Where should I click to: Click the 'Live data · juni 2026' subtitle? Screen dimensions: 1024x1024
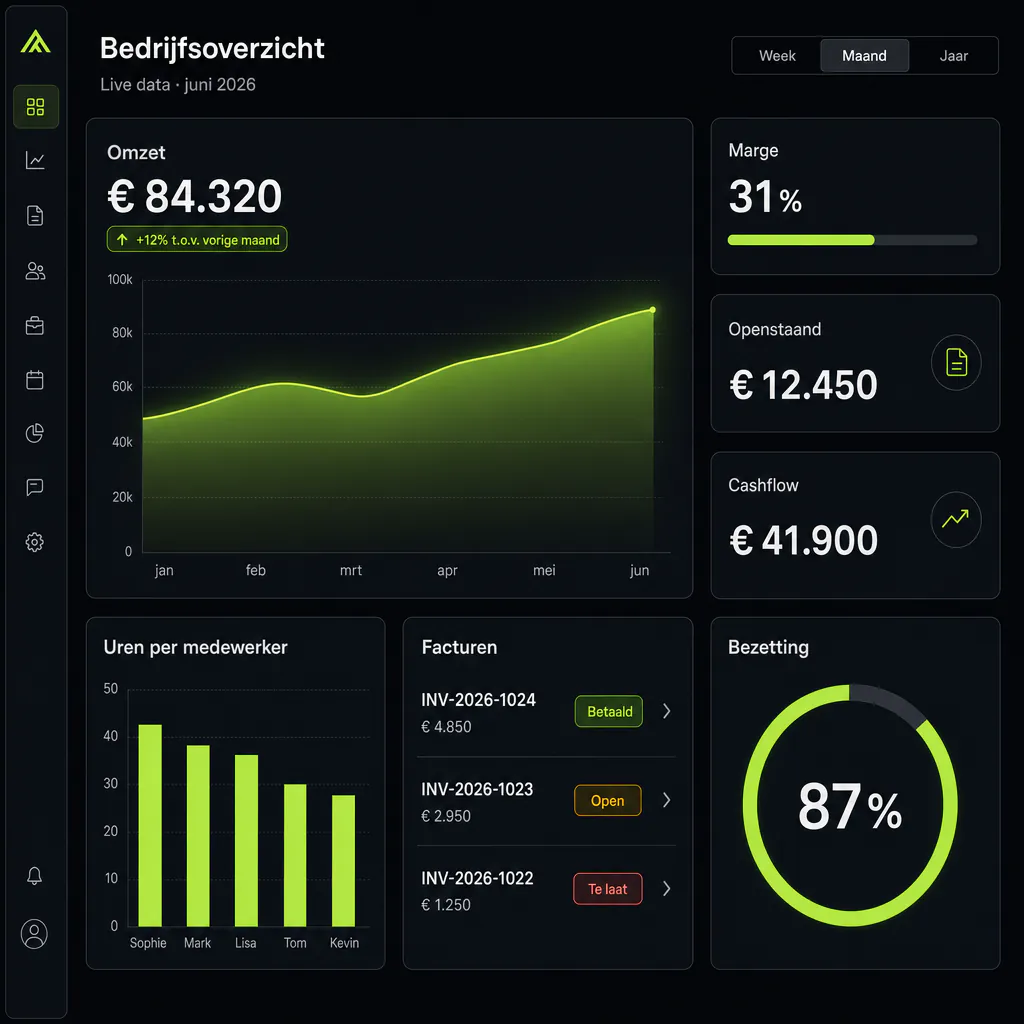click(178, 85)
